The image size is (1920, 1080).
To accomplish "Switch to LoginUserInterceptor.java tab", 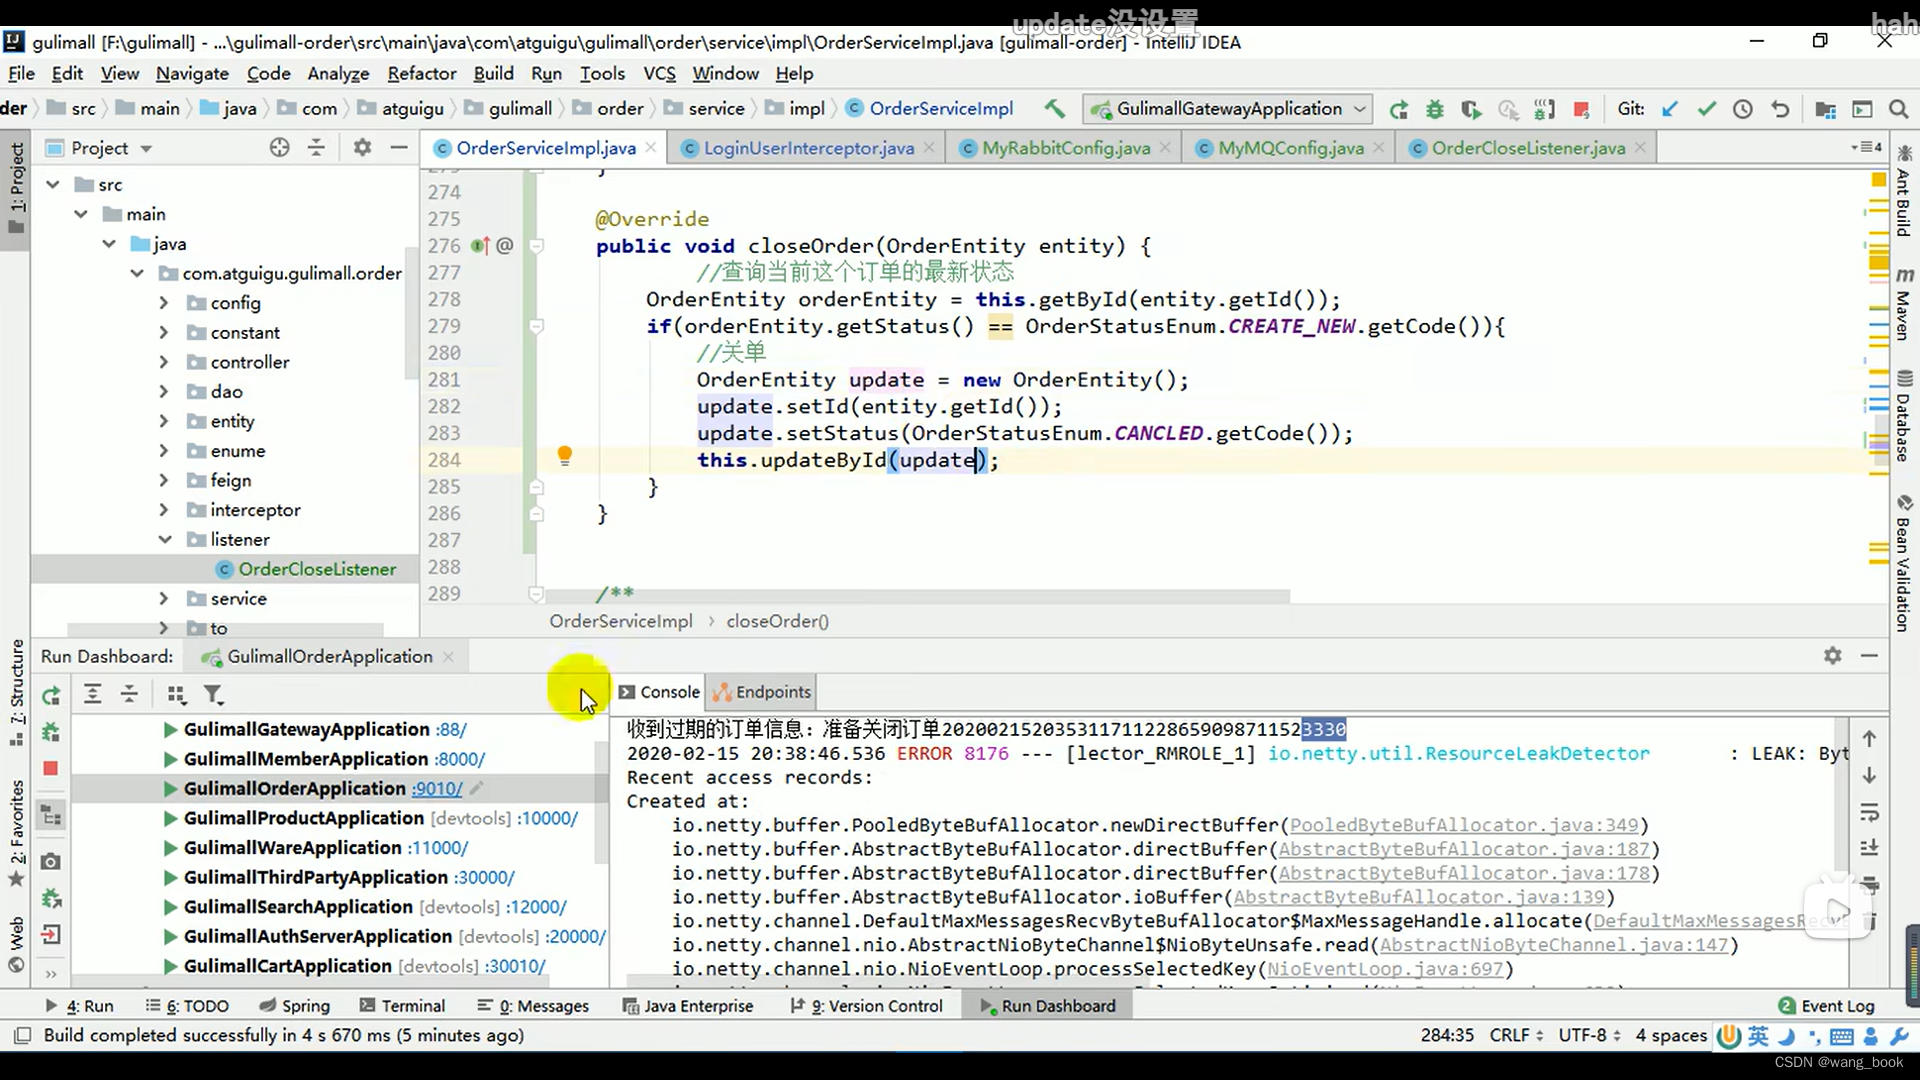I will tap(808, 148).
